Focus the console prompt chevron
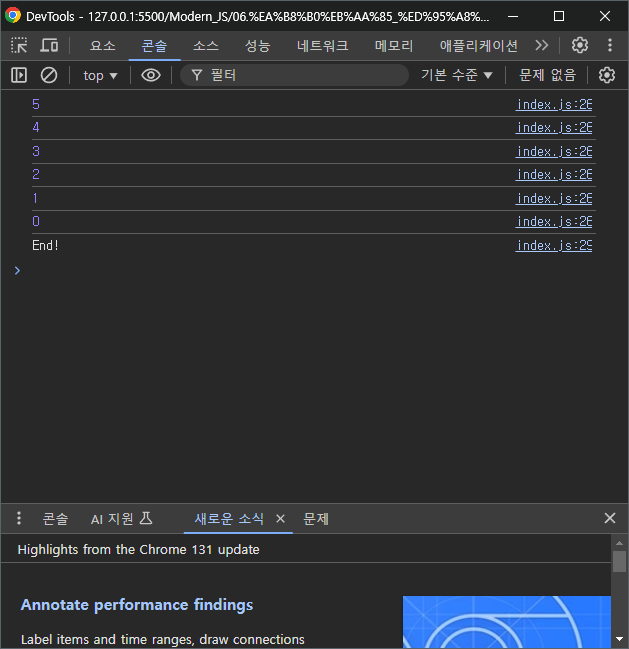629x649 pixels. pos(17,270)
